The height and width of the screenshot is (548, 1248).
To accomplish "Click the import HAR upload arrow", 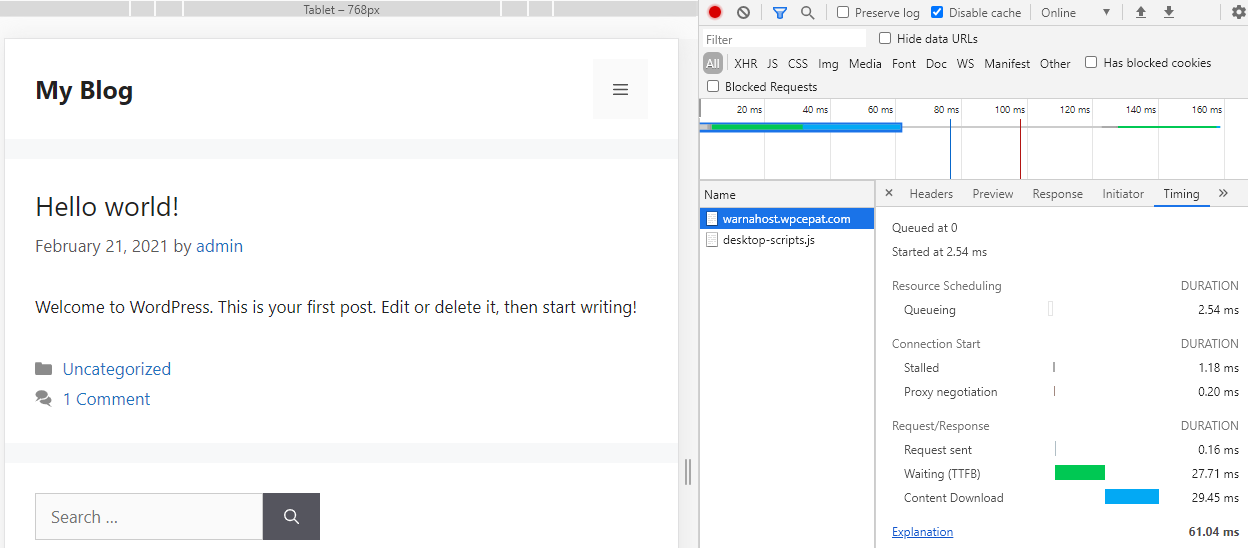I will click(x=1140, y=13).
